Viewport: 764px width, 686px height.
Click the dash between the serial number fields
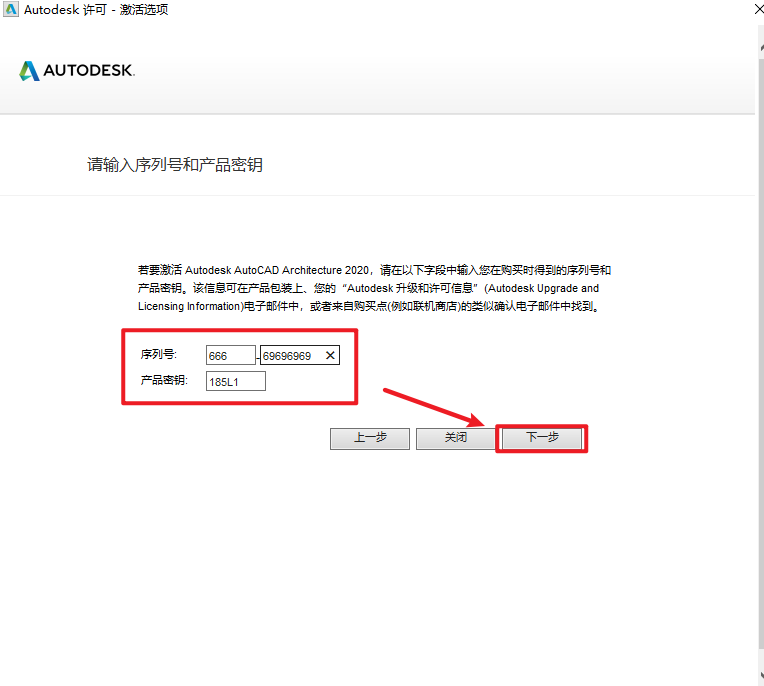pos(258,356)
